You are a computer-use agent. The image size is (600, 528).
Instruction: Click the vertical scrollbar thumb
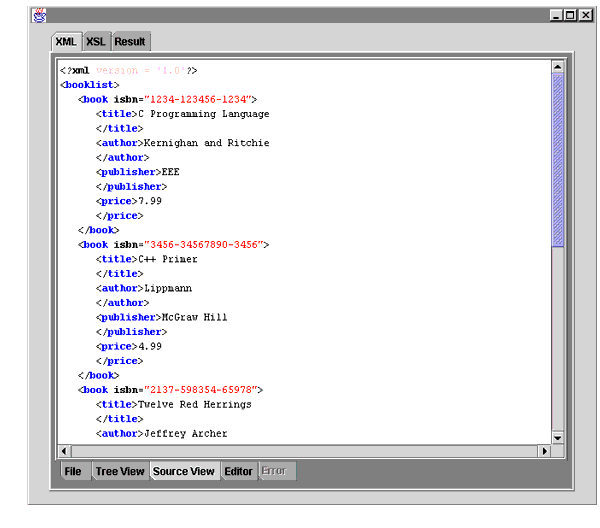pos(558,160)
